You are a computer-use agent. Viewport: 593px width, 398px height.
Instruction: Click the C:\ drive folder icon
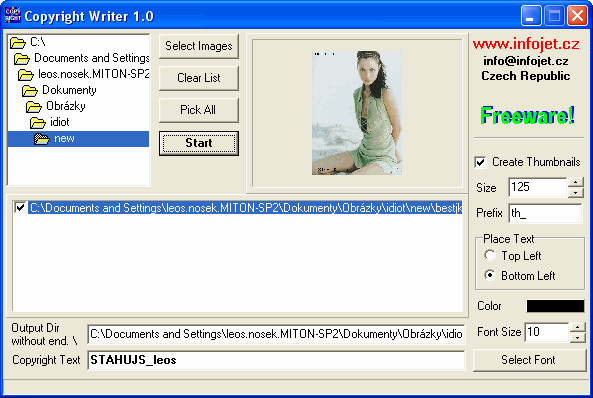click(17, 42)
